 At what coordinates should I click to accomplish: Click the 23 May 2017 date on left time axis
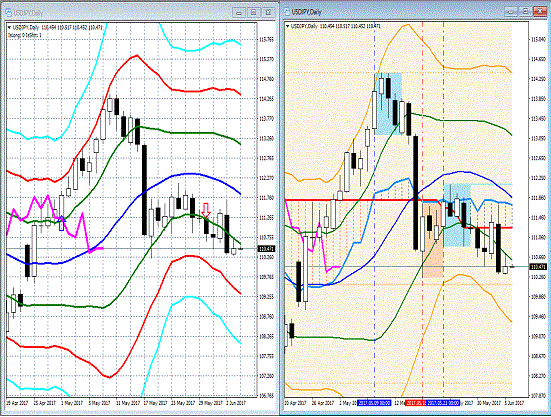tap(183, 403)
